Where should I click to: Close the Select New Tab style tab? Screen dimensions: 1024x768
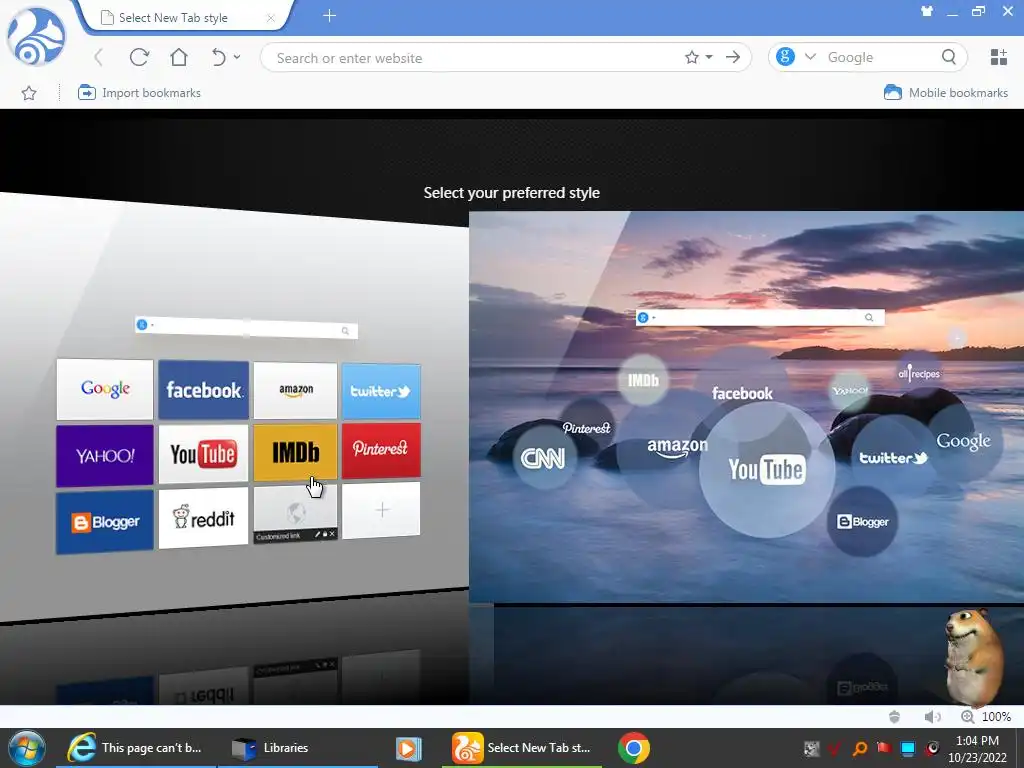pos(270,18)
